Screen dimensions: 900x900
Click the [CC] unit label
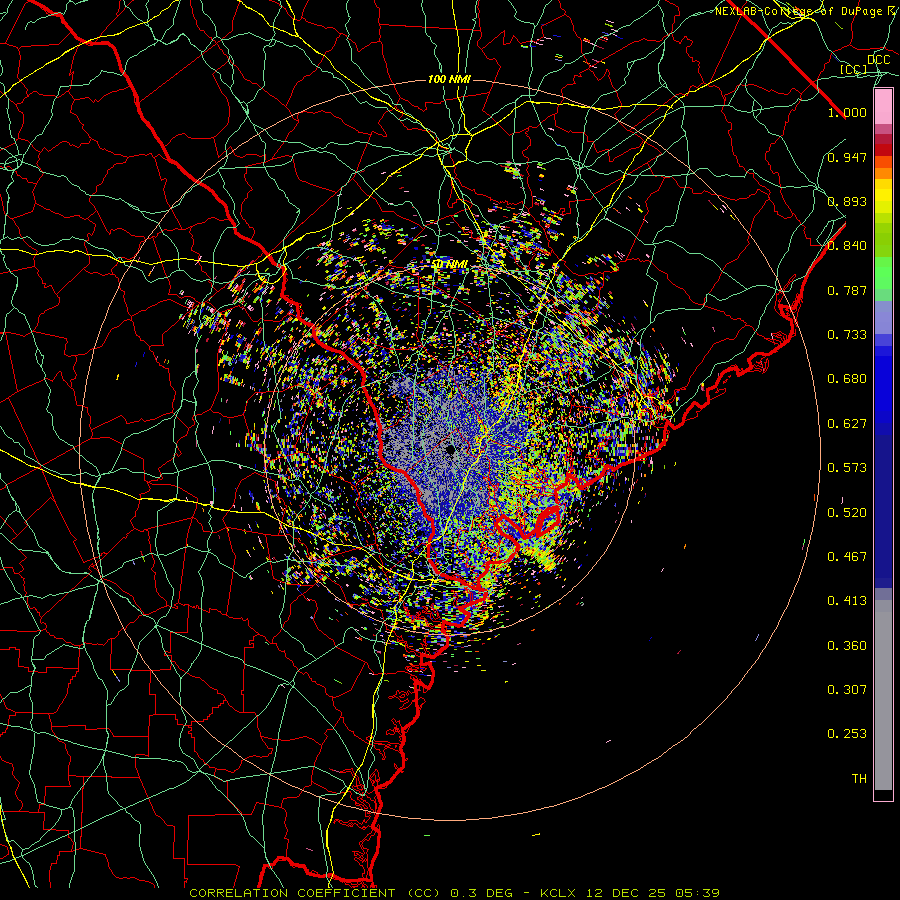854,69
